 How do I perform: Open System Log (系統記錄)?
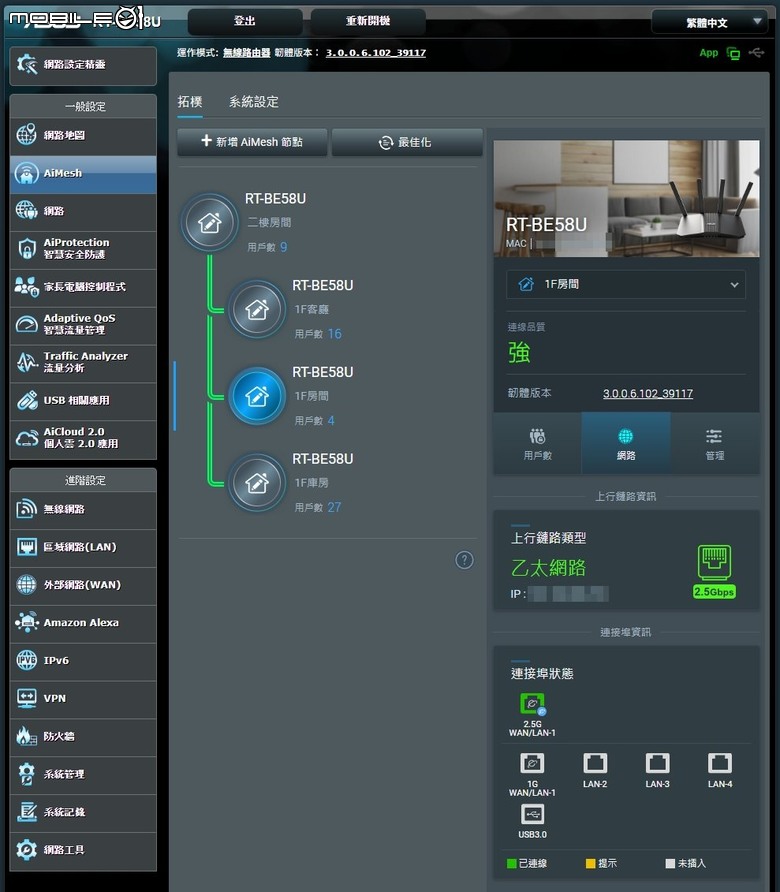coord(83,812)
